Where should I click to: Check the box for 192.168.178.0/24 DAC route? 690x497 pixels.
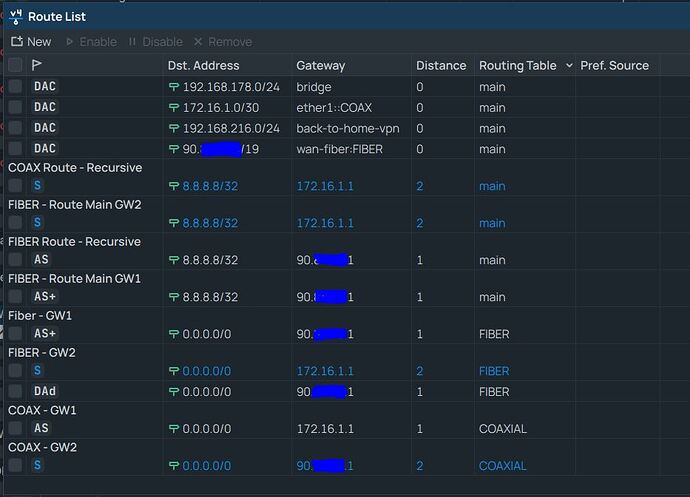(x=15, y=87)
